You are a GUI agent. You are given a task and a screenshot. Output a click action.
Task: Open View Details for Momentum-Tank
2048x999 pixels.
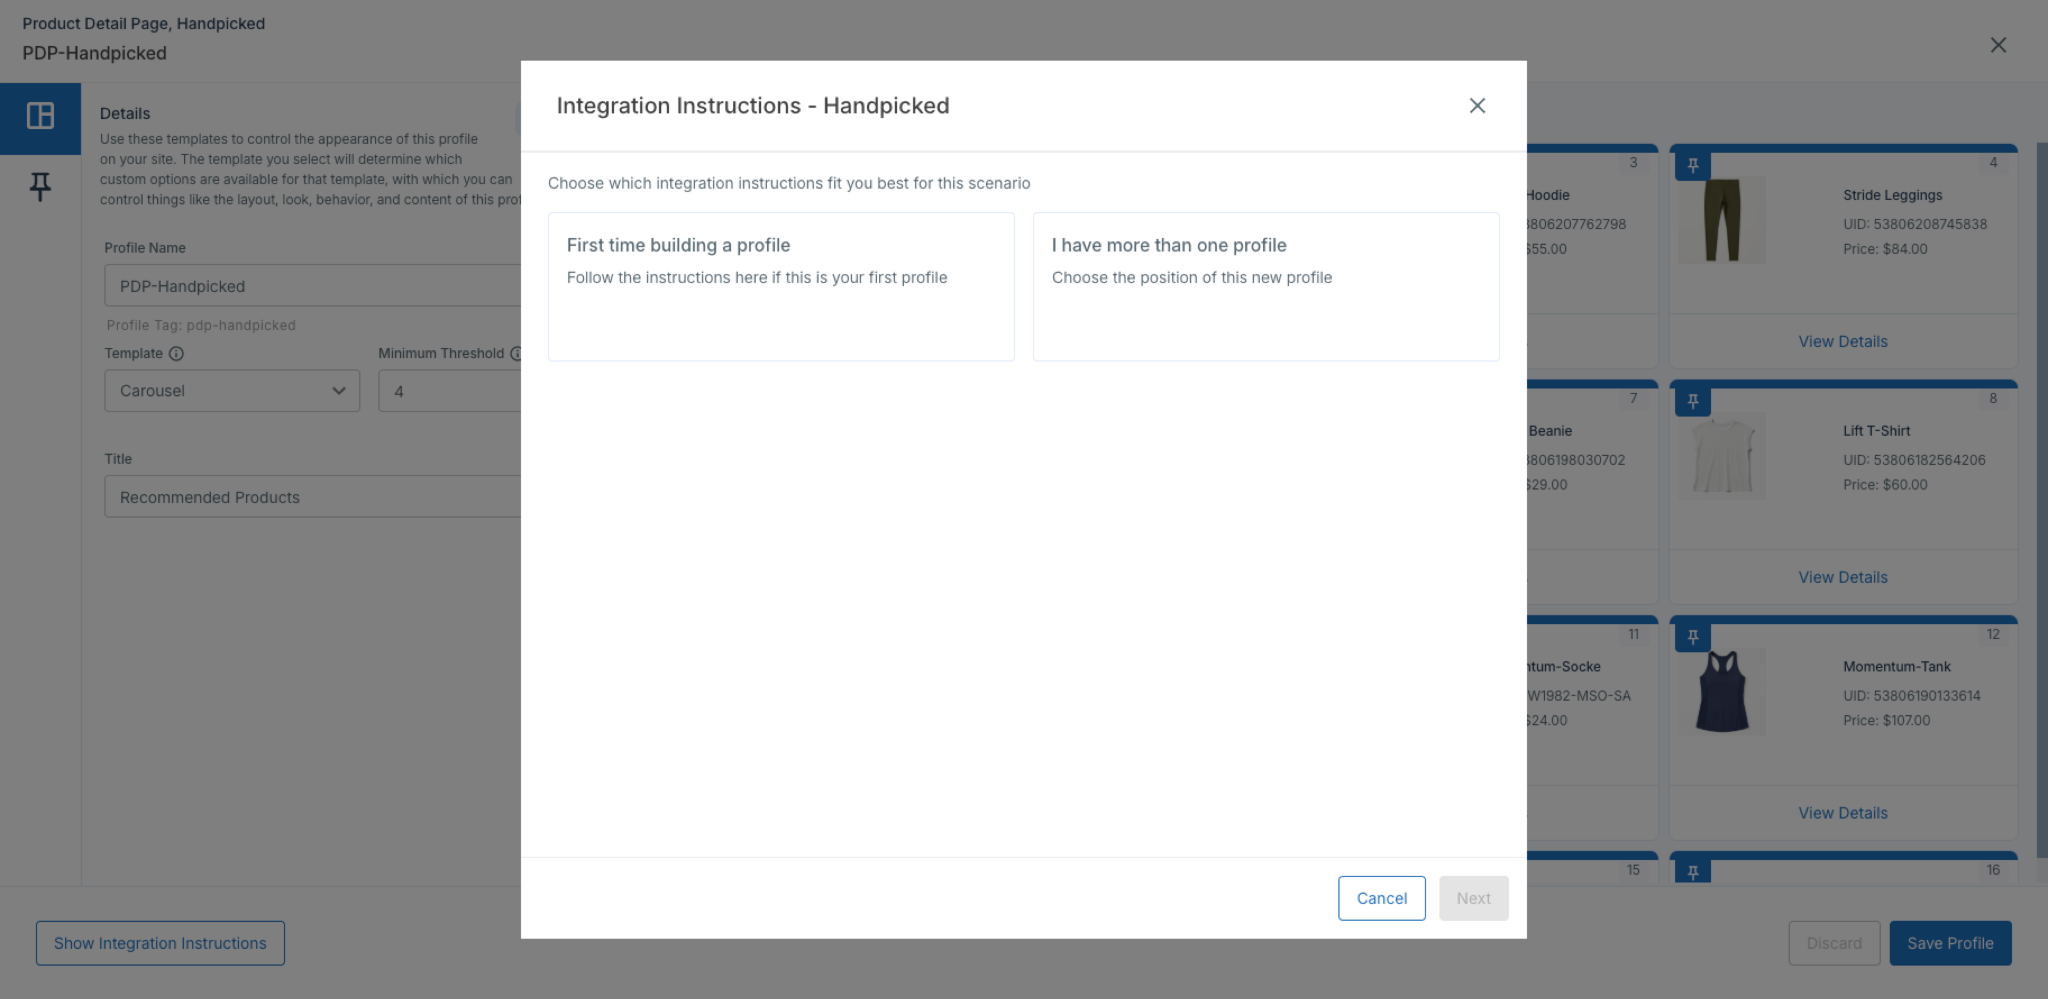(x=1843, y=814)
